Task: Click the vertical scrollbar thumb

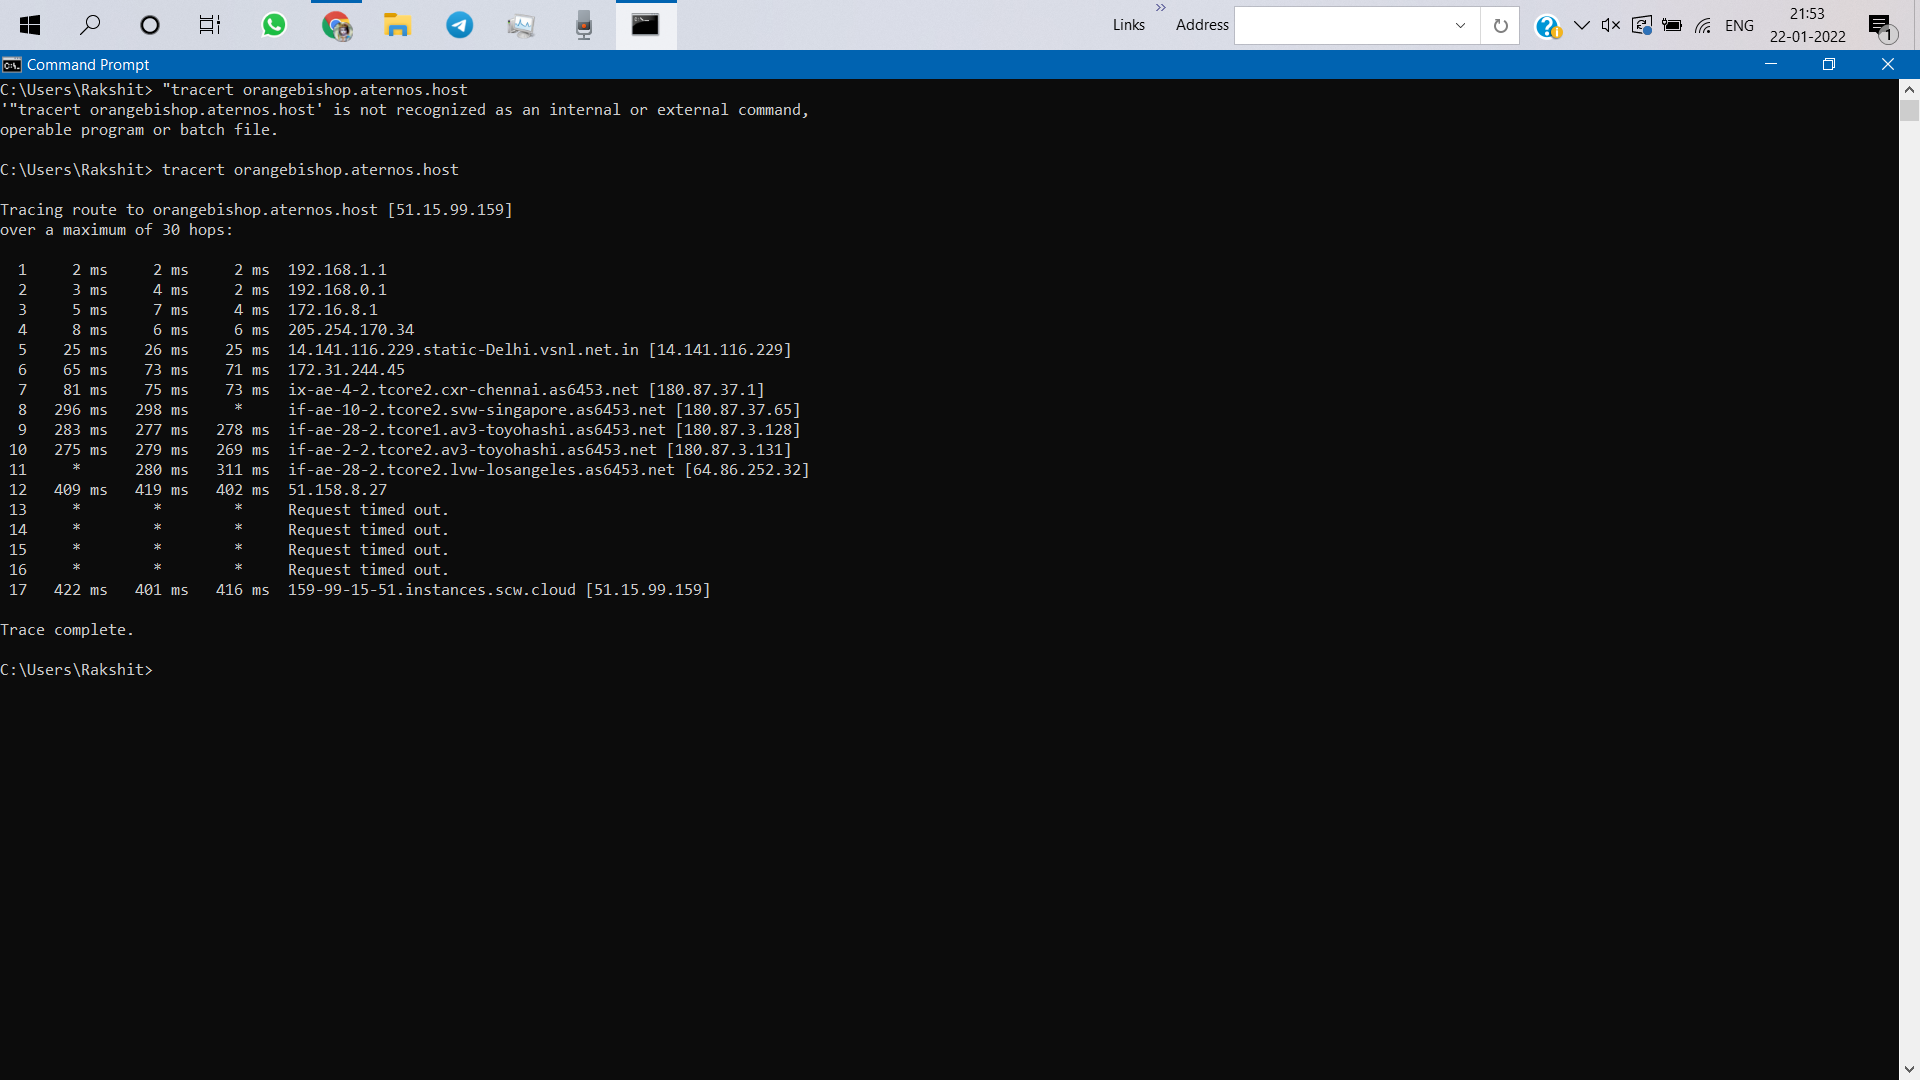Action: pyautogui.click(x=1909, y=110)
